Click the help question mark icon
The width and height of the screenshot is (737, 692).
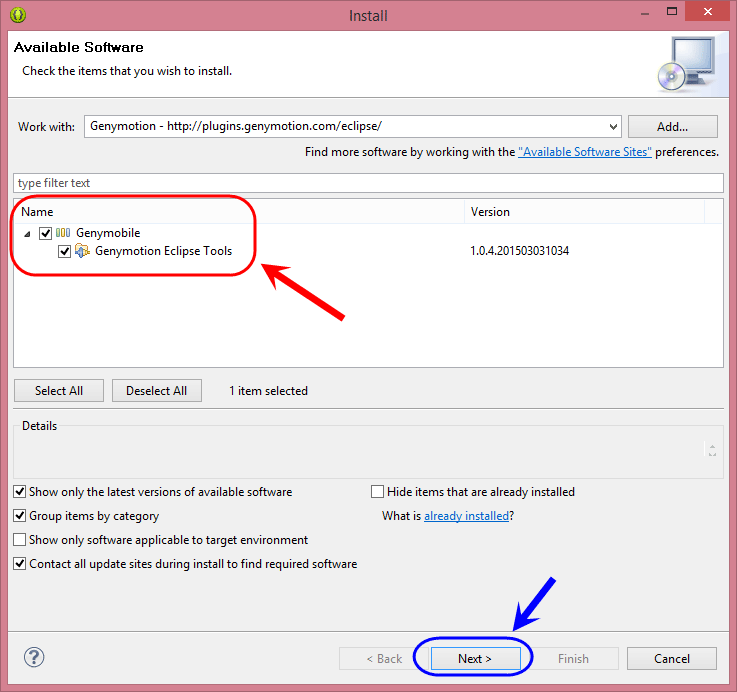click(x=34, y=657)
